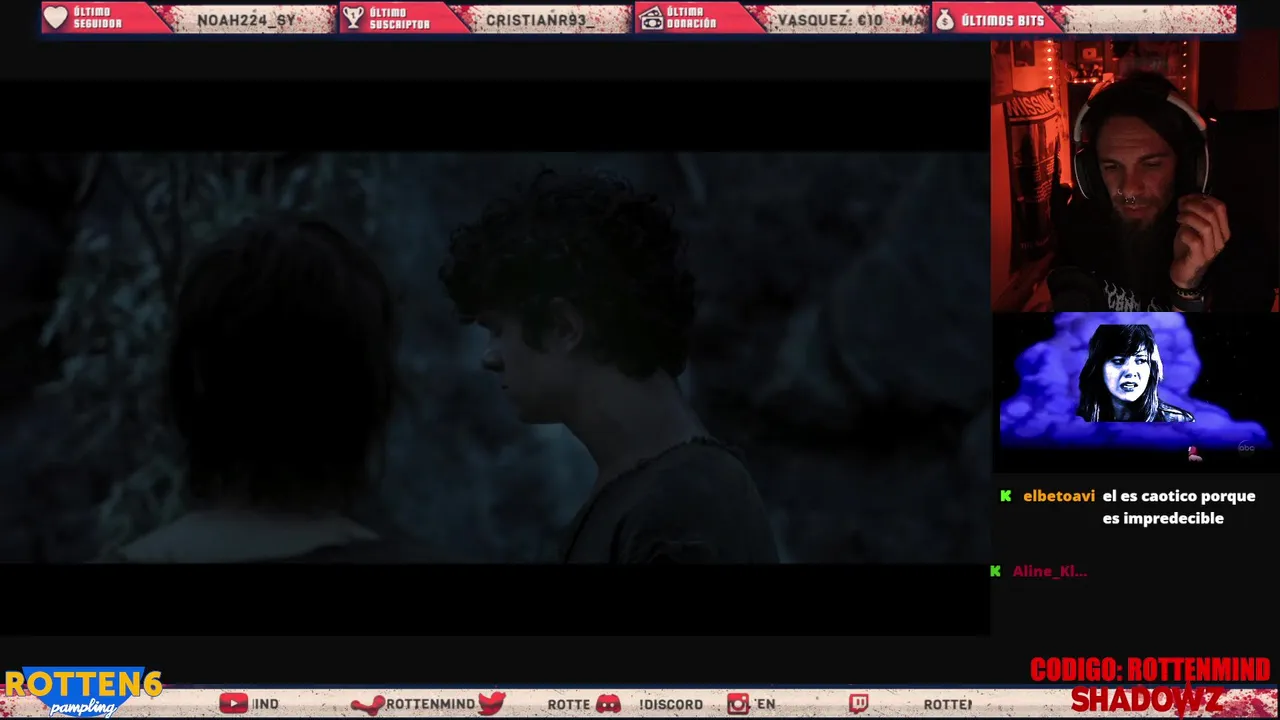The width and height of the screenshot is (1280, 720).
Task: Click the DISCORD label in bottom bar
Action: pyautogui.click(x=671, y=705)
